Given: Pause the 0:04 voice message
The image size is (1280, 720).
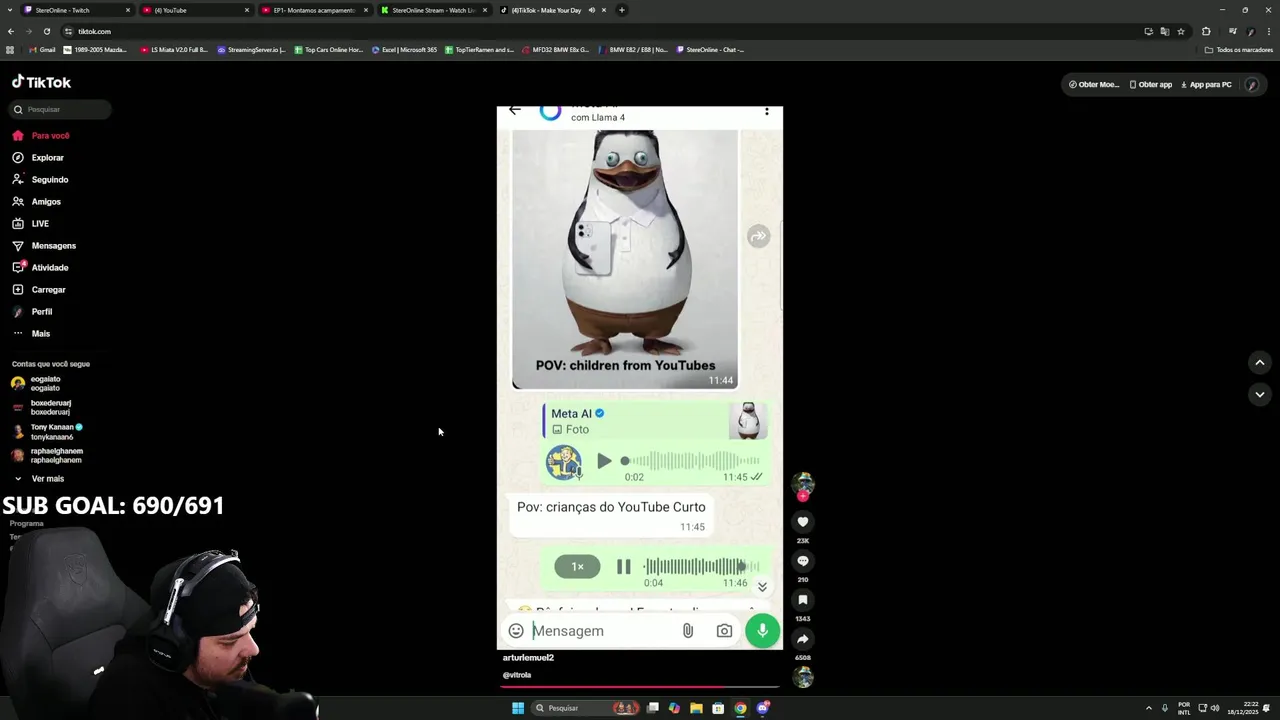Looking at the screenshot, I should pos(623,567).
